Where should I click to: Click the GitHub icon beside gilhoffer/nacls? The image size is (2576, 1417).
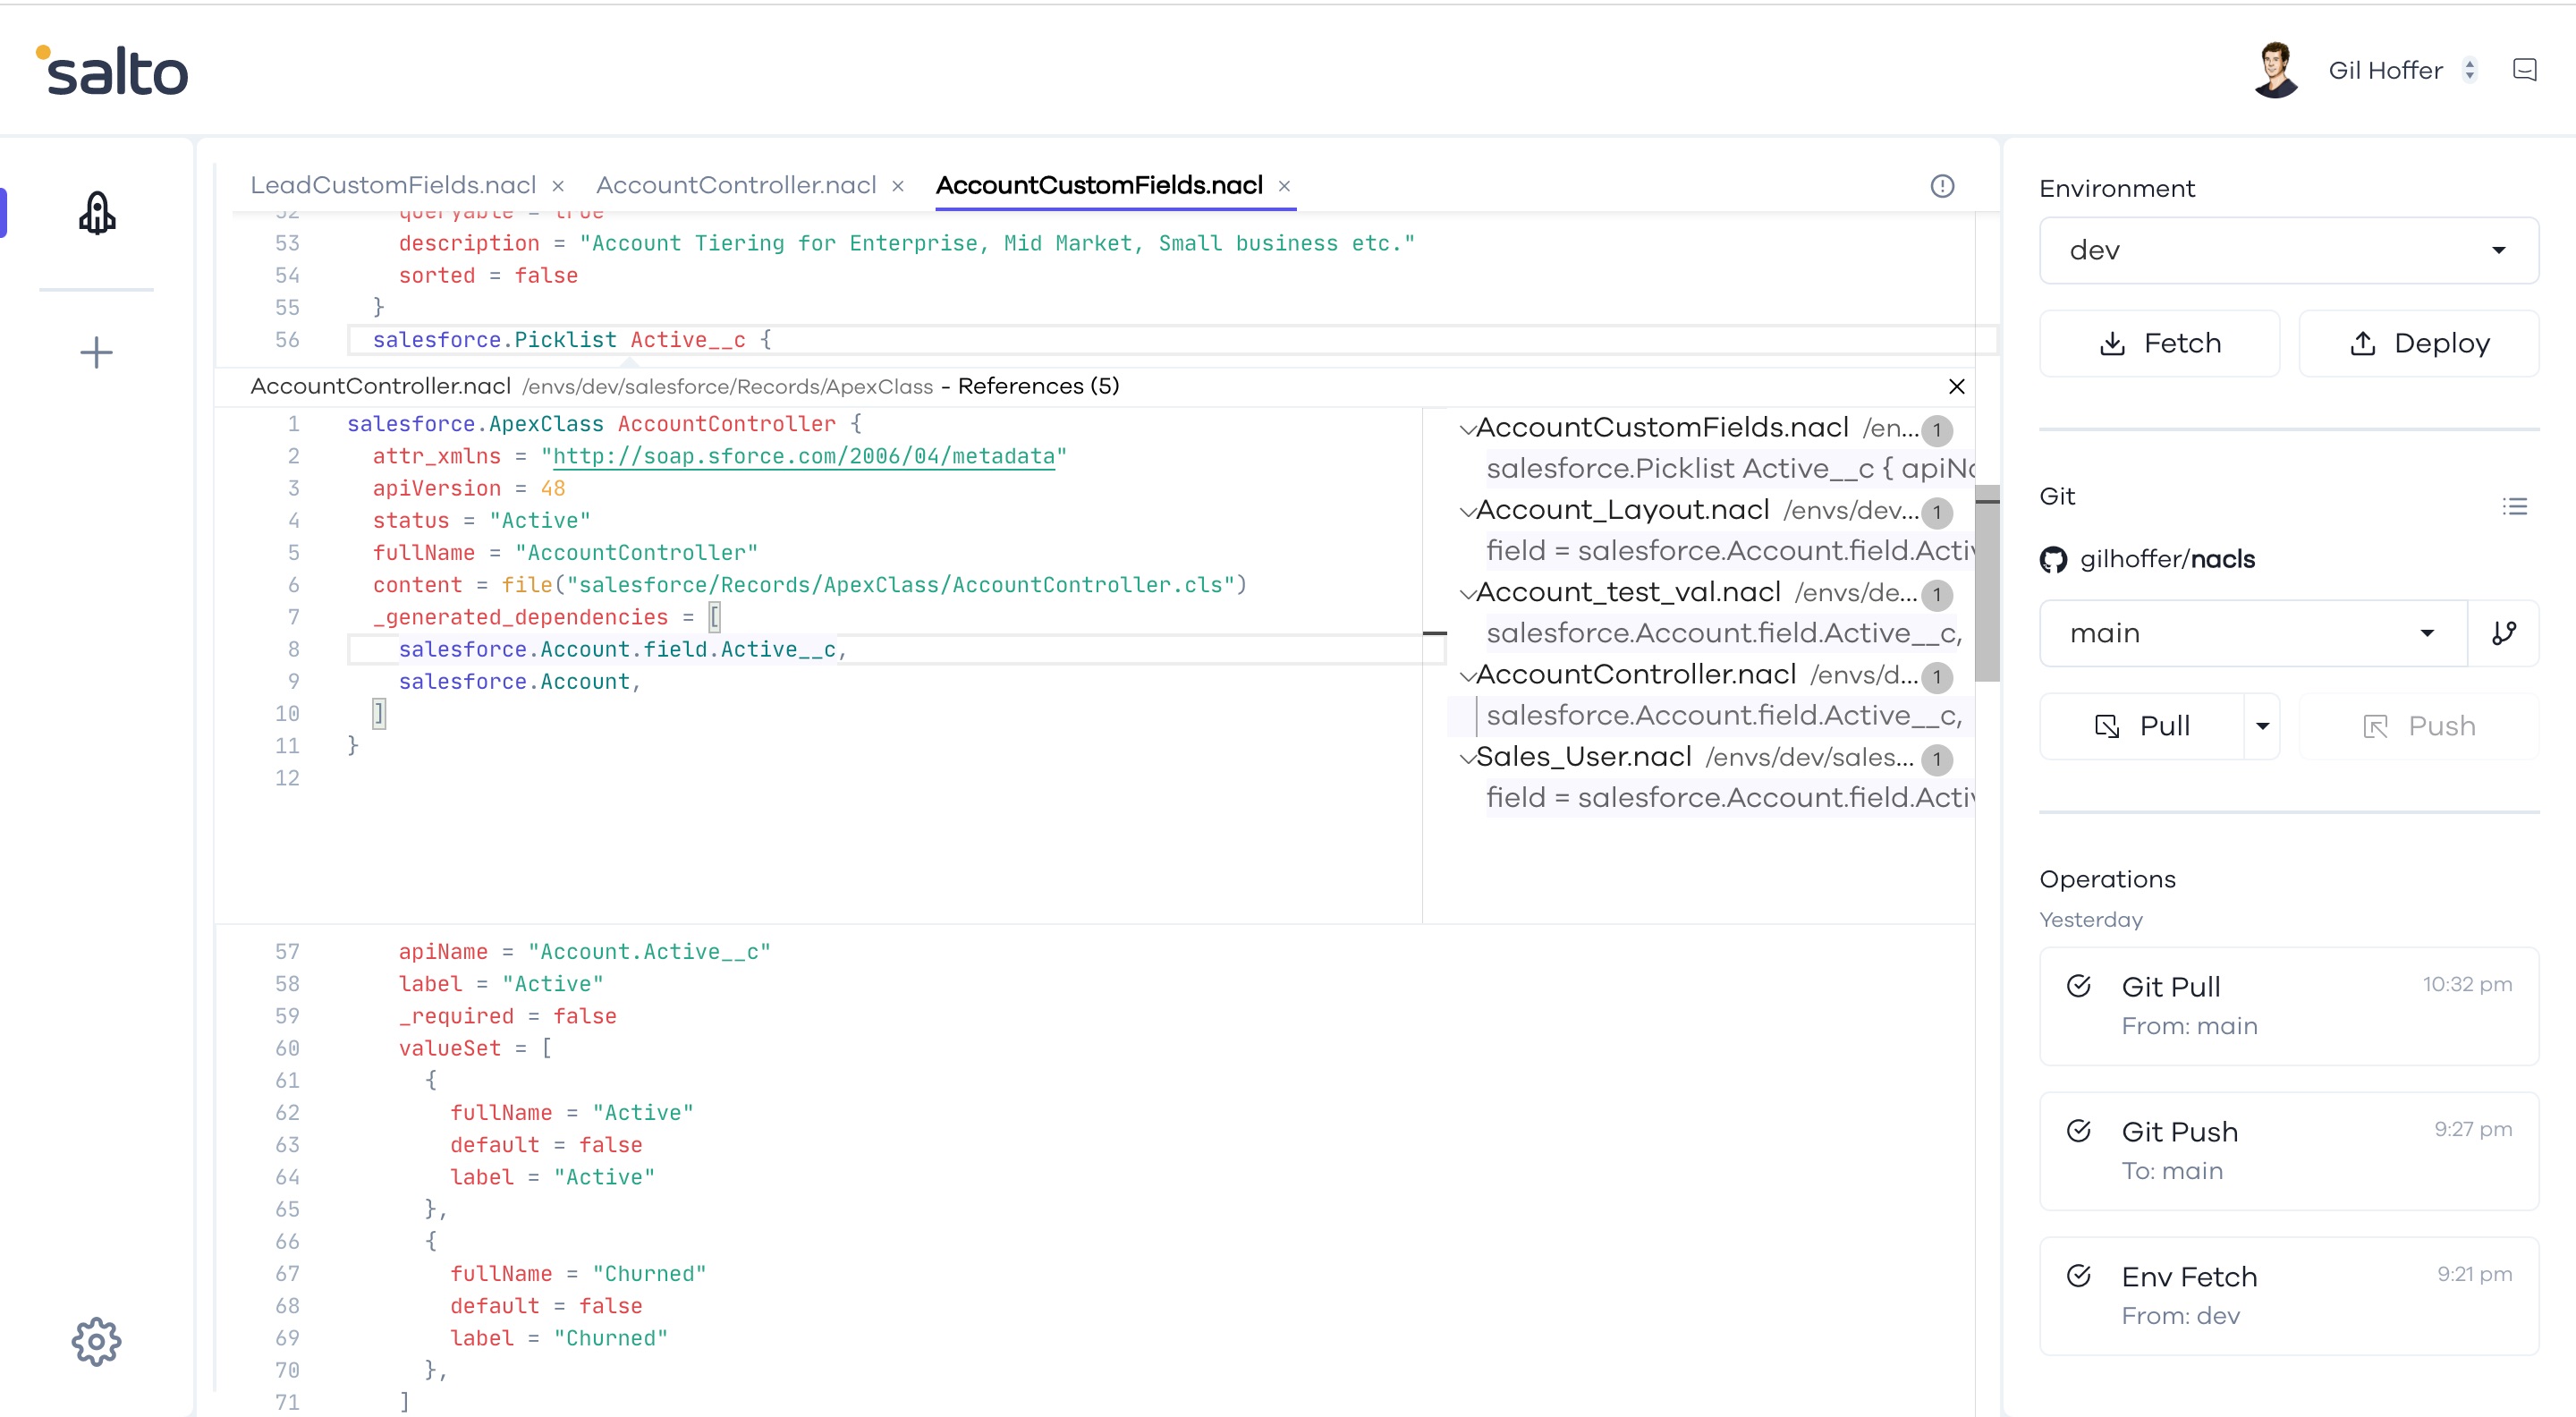[2053, 559]
